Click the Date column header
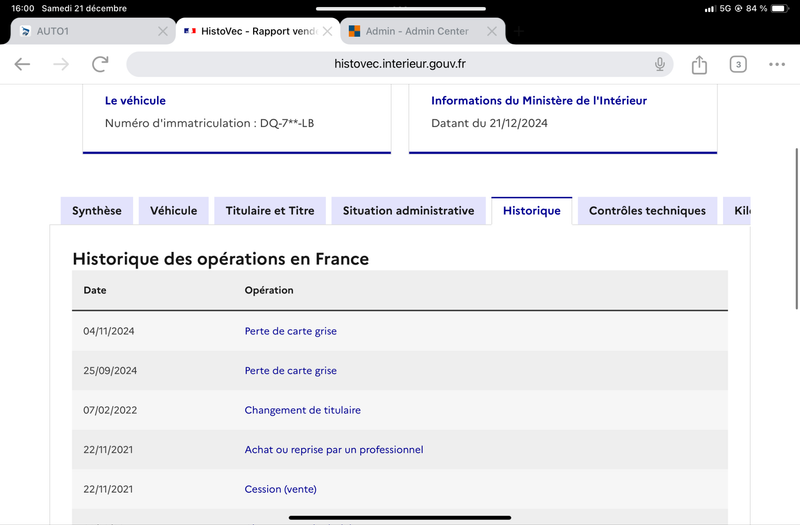The width and height of the screenshot is (800, 525). point(95,290)
